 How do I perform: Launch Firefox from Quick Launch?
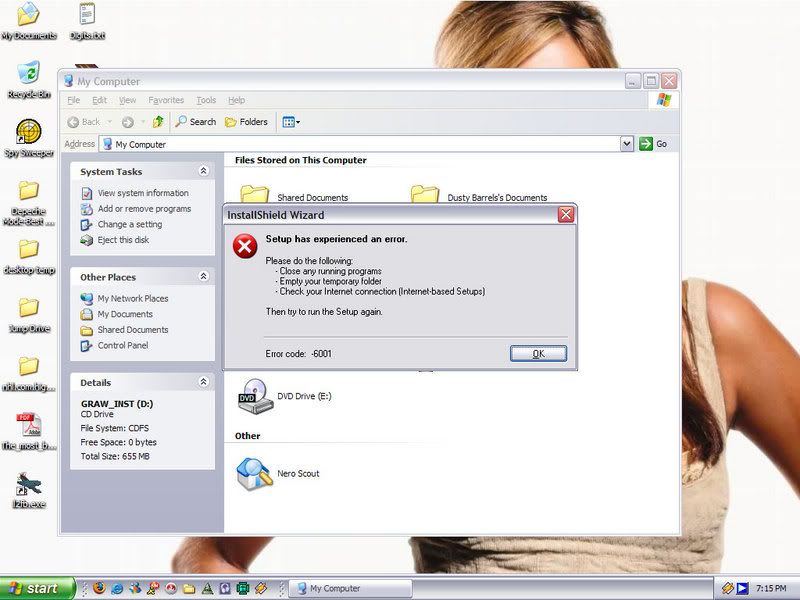pyautogui.click(x=99, y=588)
